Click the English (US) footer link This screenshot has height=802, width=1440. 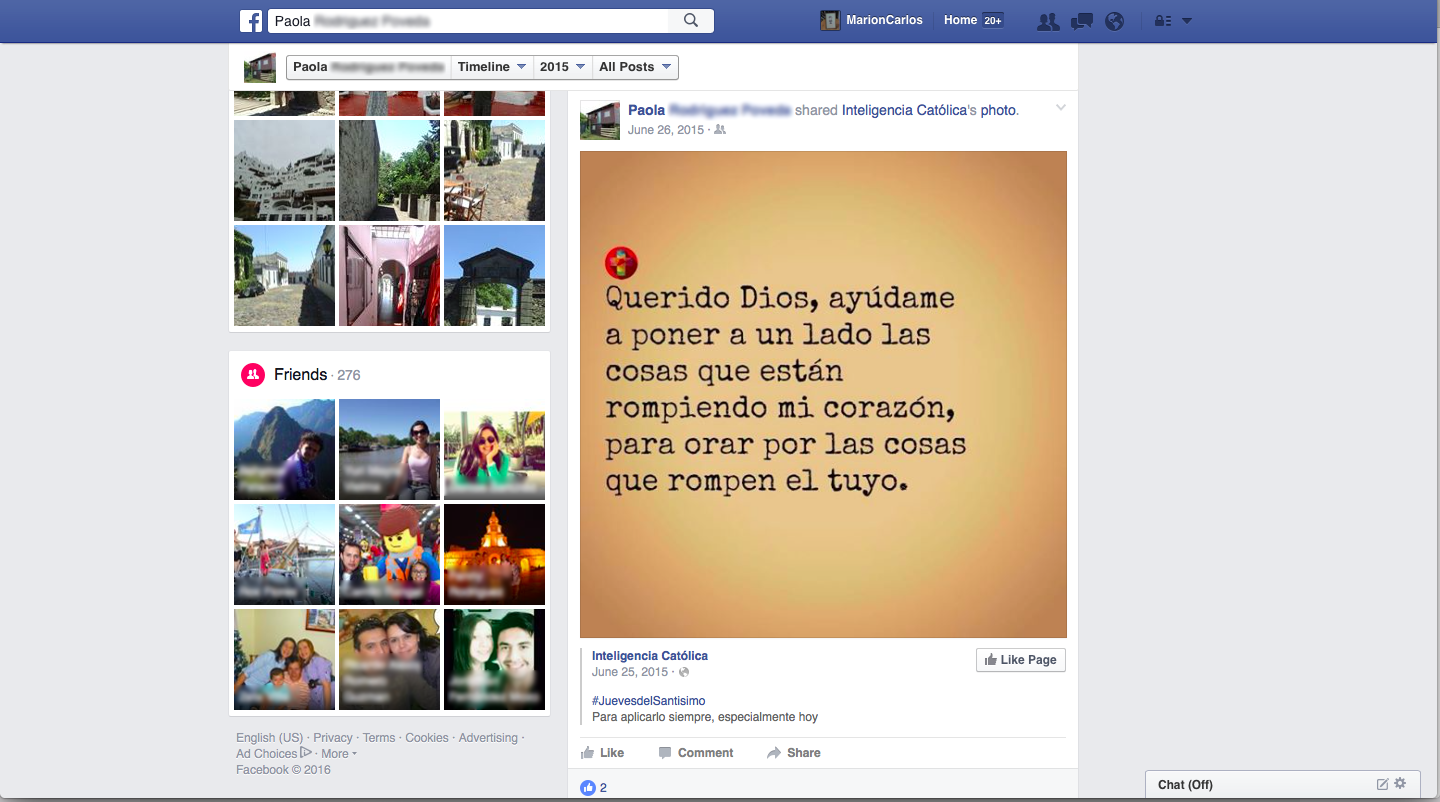coord(269,738)
